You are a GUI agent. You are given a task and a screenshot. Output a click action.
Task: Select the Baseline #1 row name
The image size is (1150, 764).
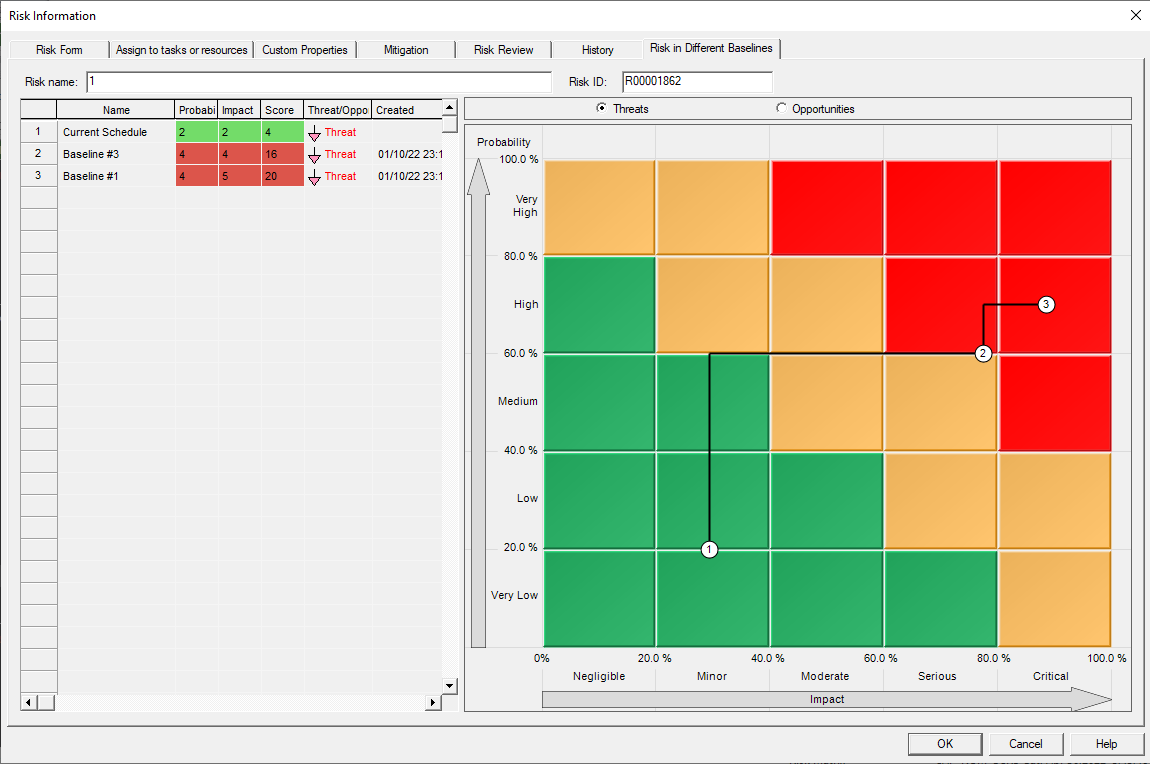click(91, 177)
